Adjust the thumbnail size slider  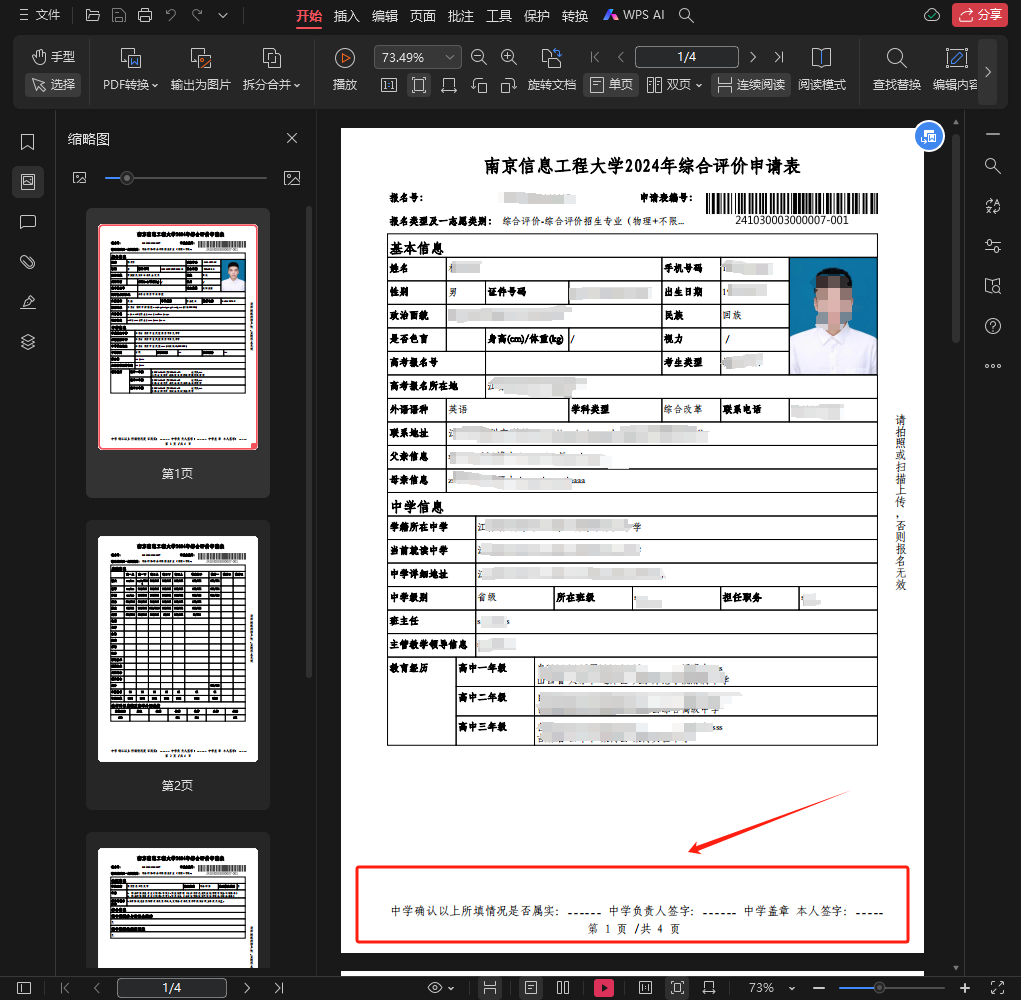127,178
